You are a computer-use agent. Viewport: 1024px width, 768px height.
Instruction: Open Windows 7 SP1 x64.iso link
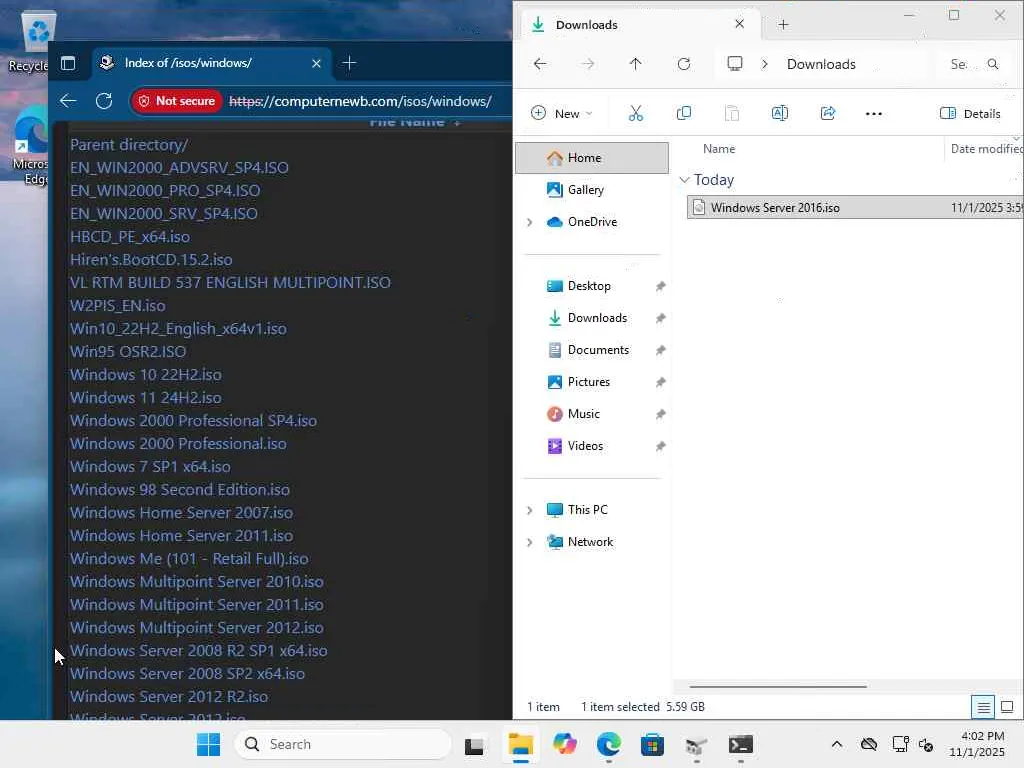(x=150, y=467)
